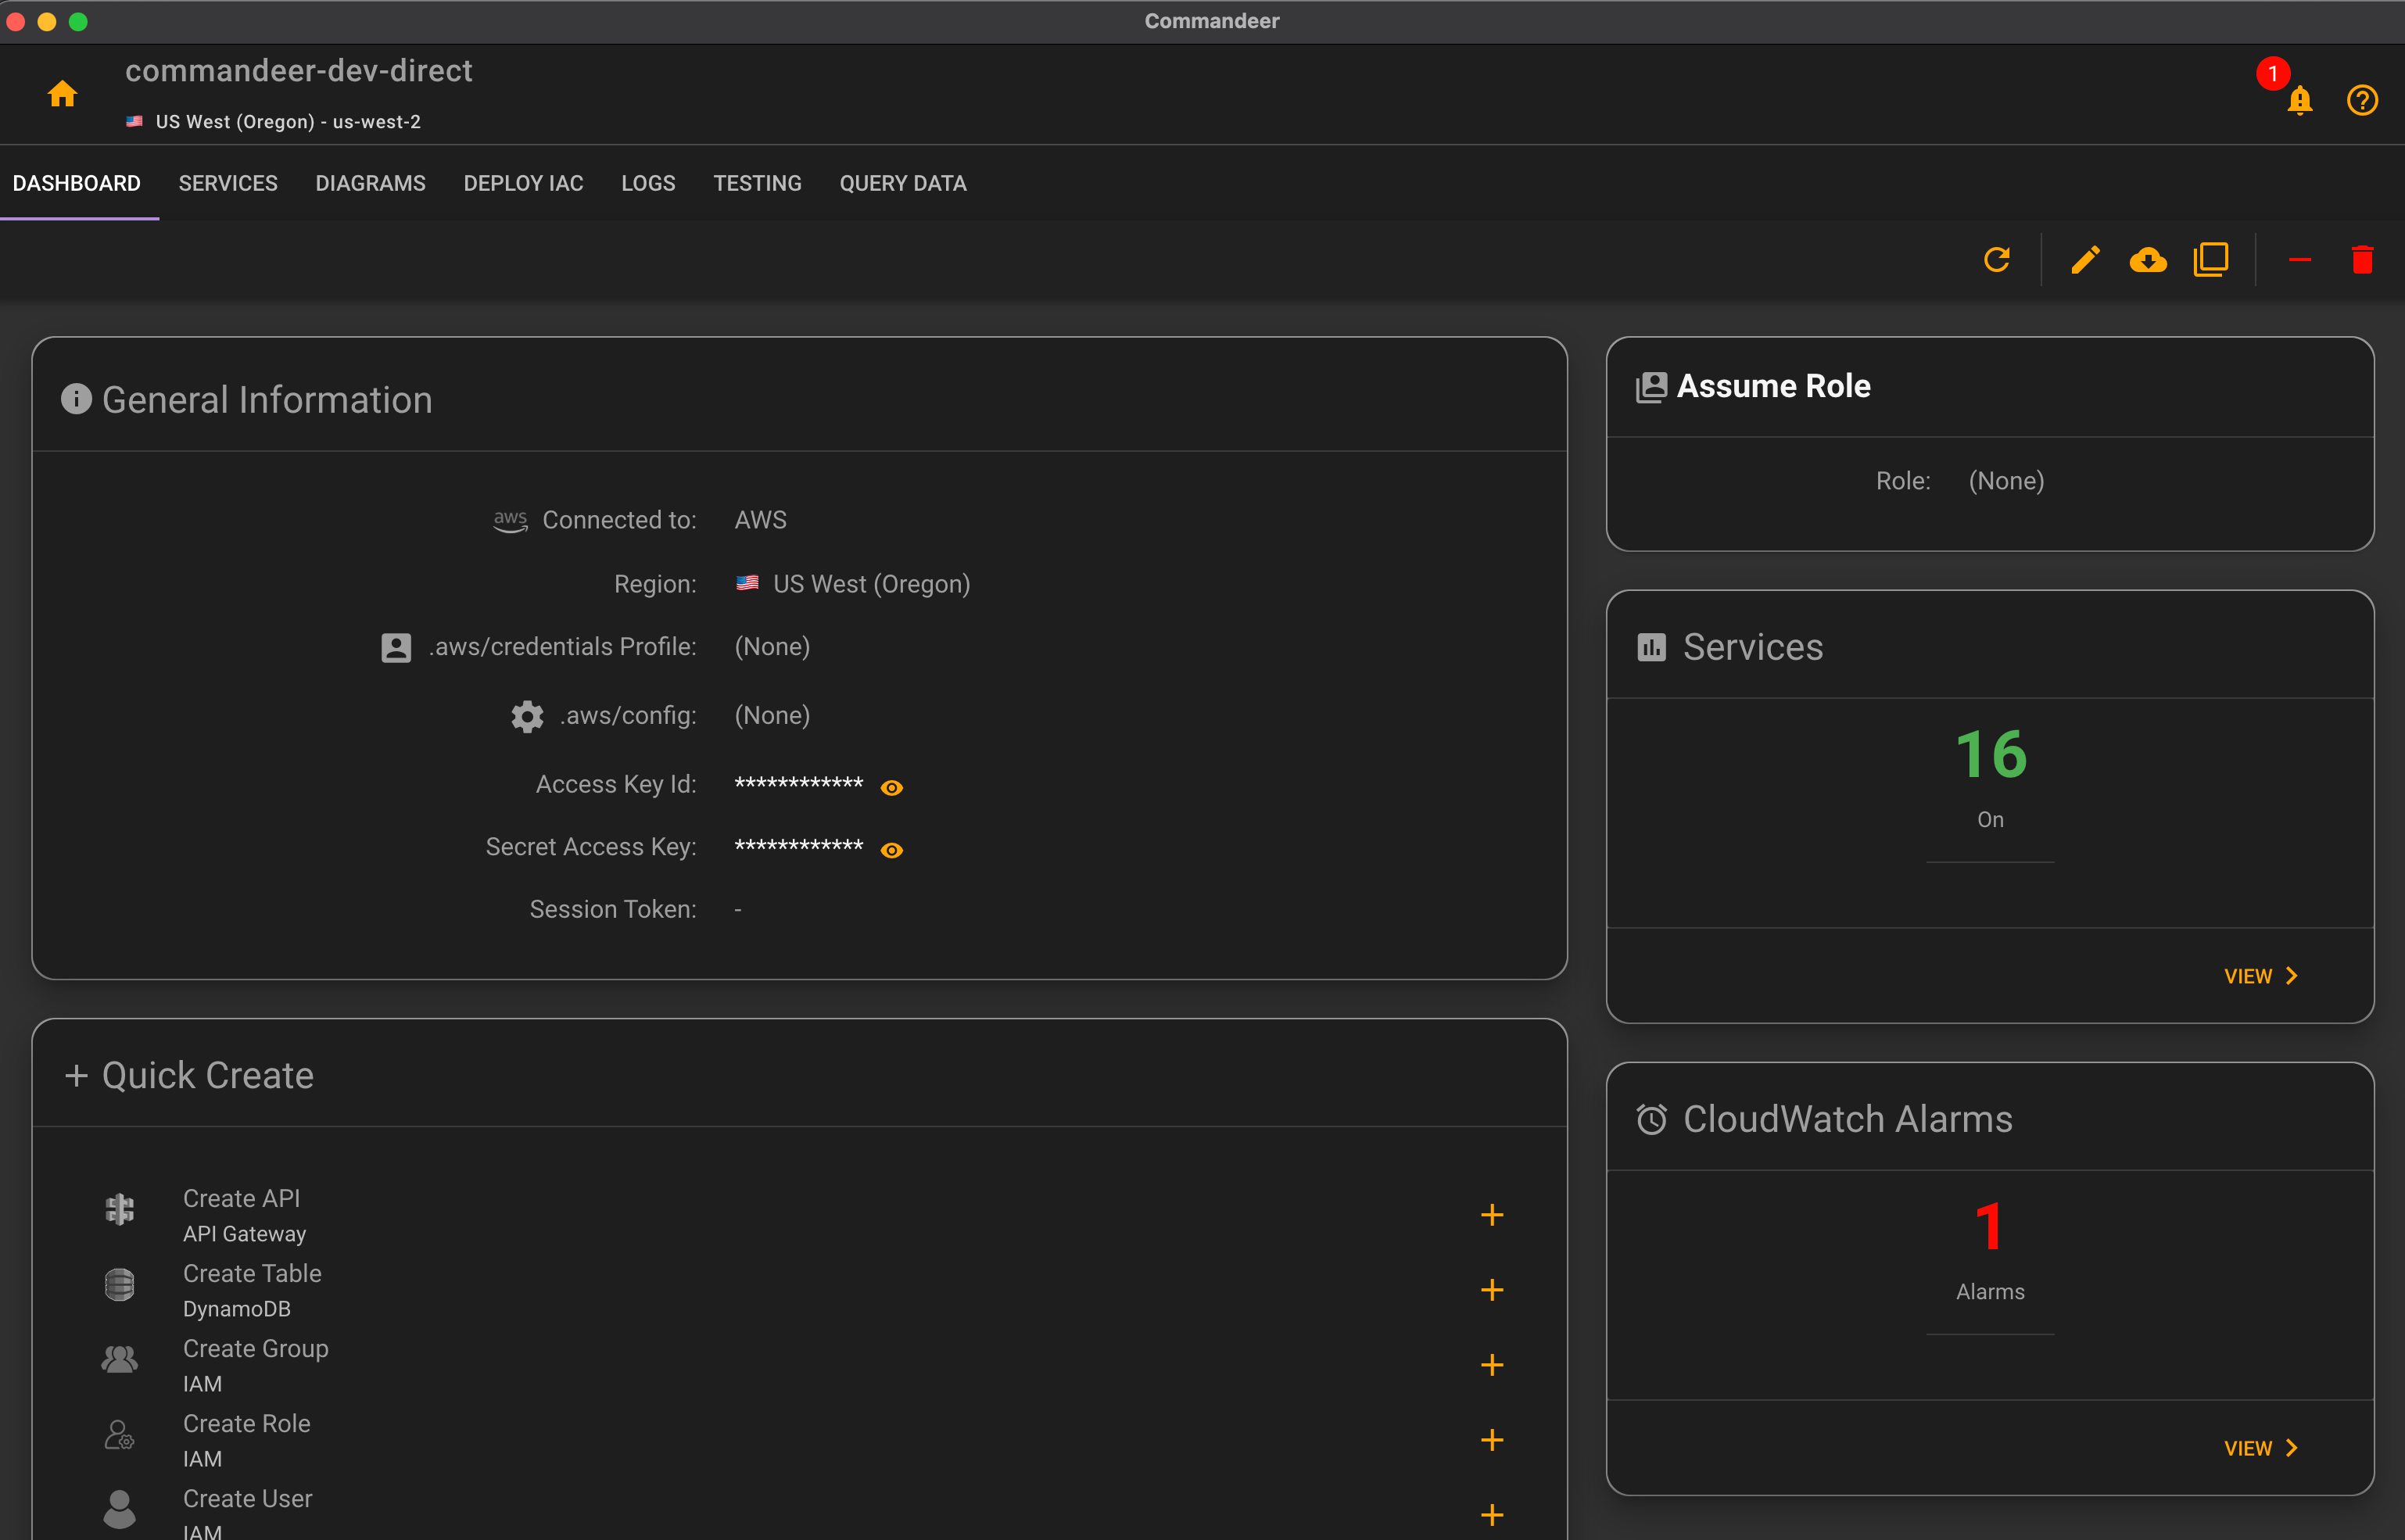This screenshot has height=1540, width=2405.
Task: Click the Quick Create heading
Action: pos(208,1075)
